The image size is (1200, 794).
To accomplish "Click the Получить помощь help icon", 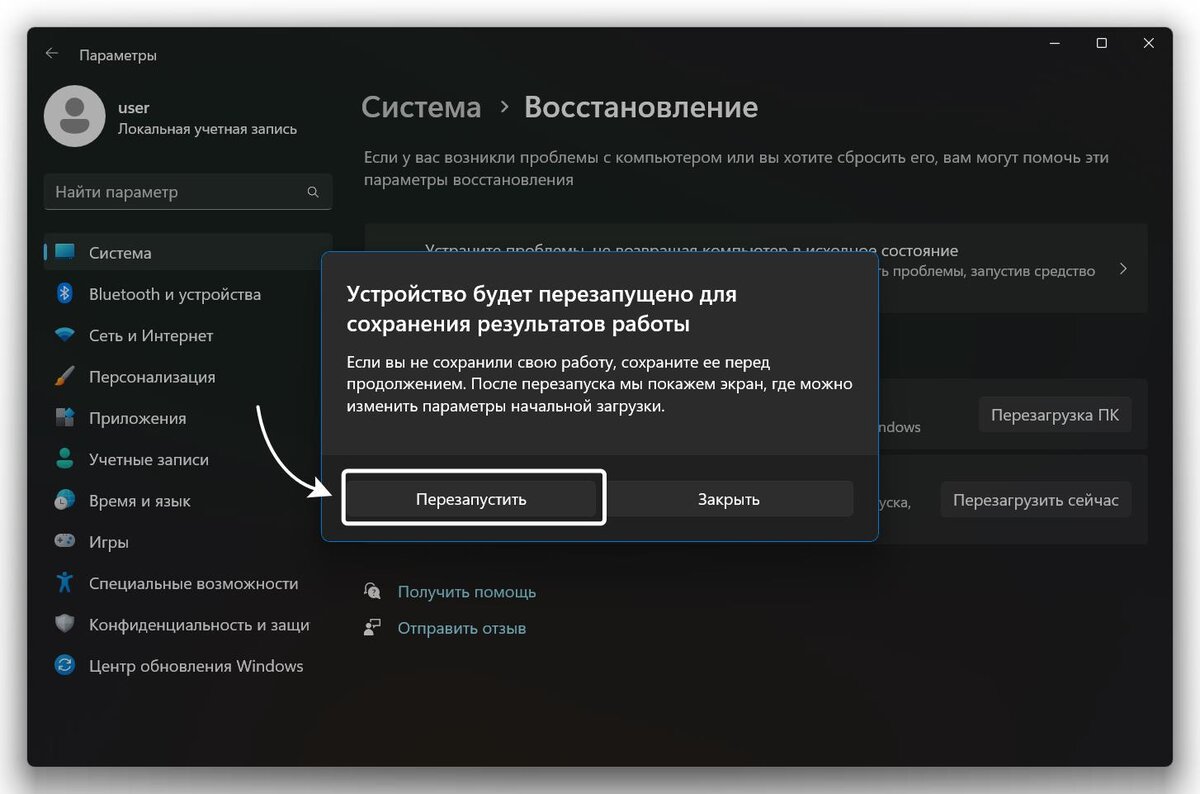I will [x=372, y=592].
